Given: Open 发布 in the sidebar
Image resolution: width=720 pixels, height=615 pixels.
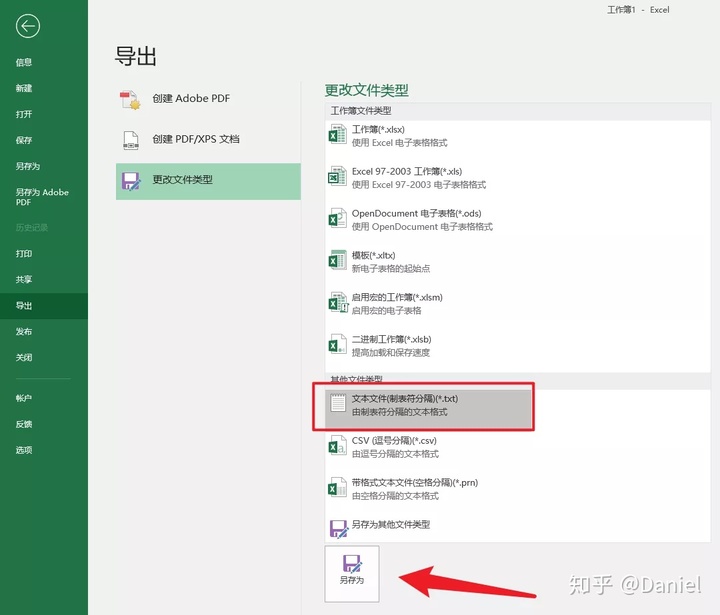Looking at the screenshot, I should tap(24, 332).
